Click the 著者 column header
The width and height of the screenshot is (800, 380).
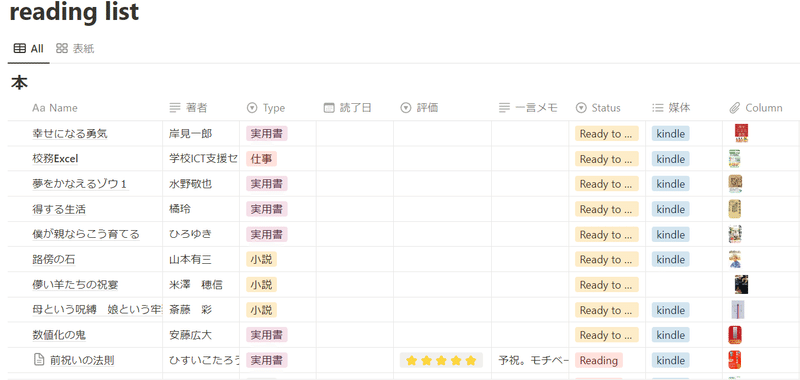point(189,108)
